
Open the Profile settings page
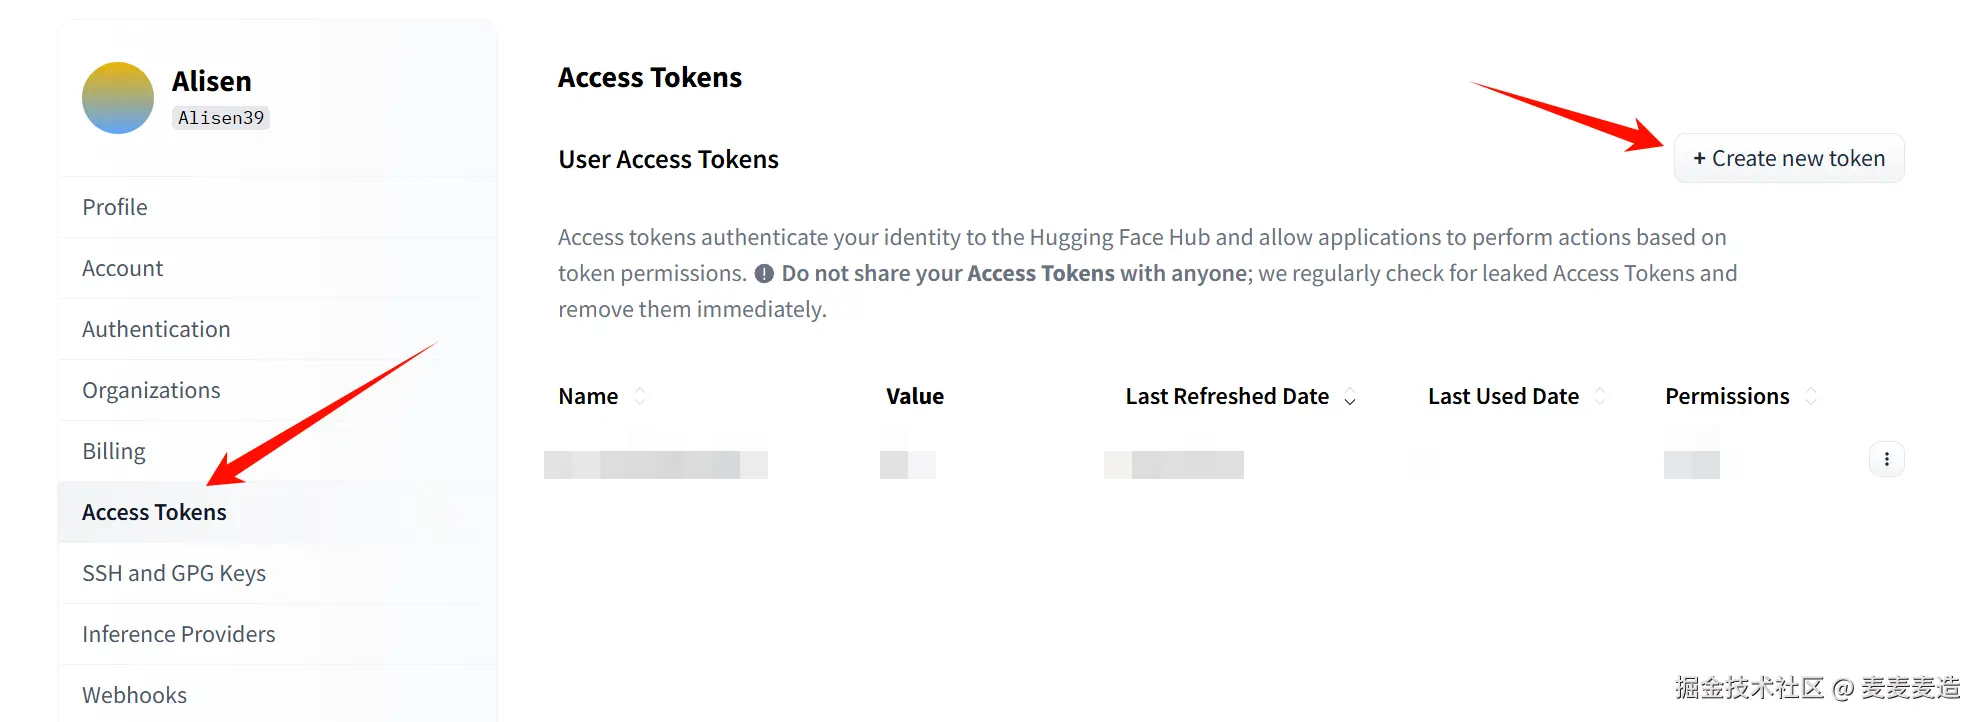pos(115,207)
